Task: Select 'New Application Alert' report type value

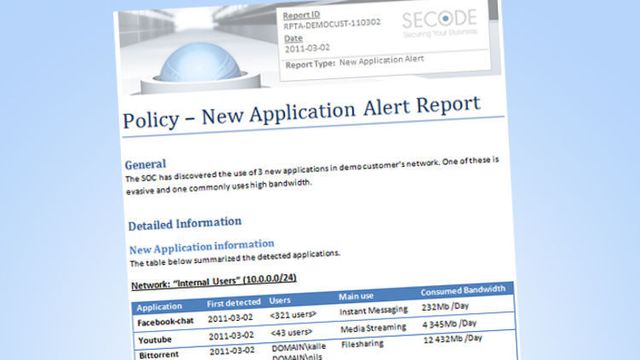Action: click(x=382, y=60)
